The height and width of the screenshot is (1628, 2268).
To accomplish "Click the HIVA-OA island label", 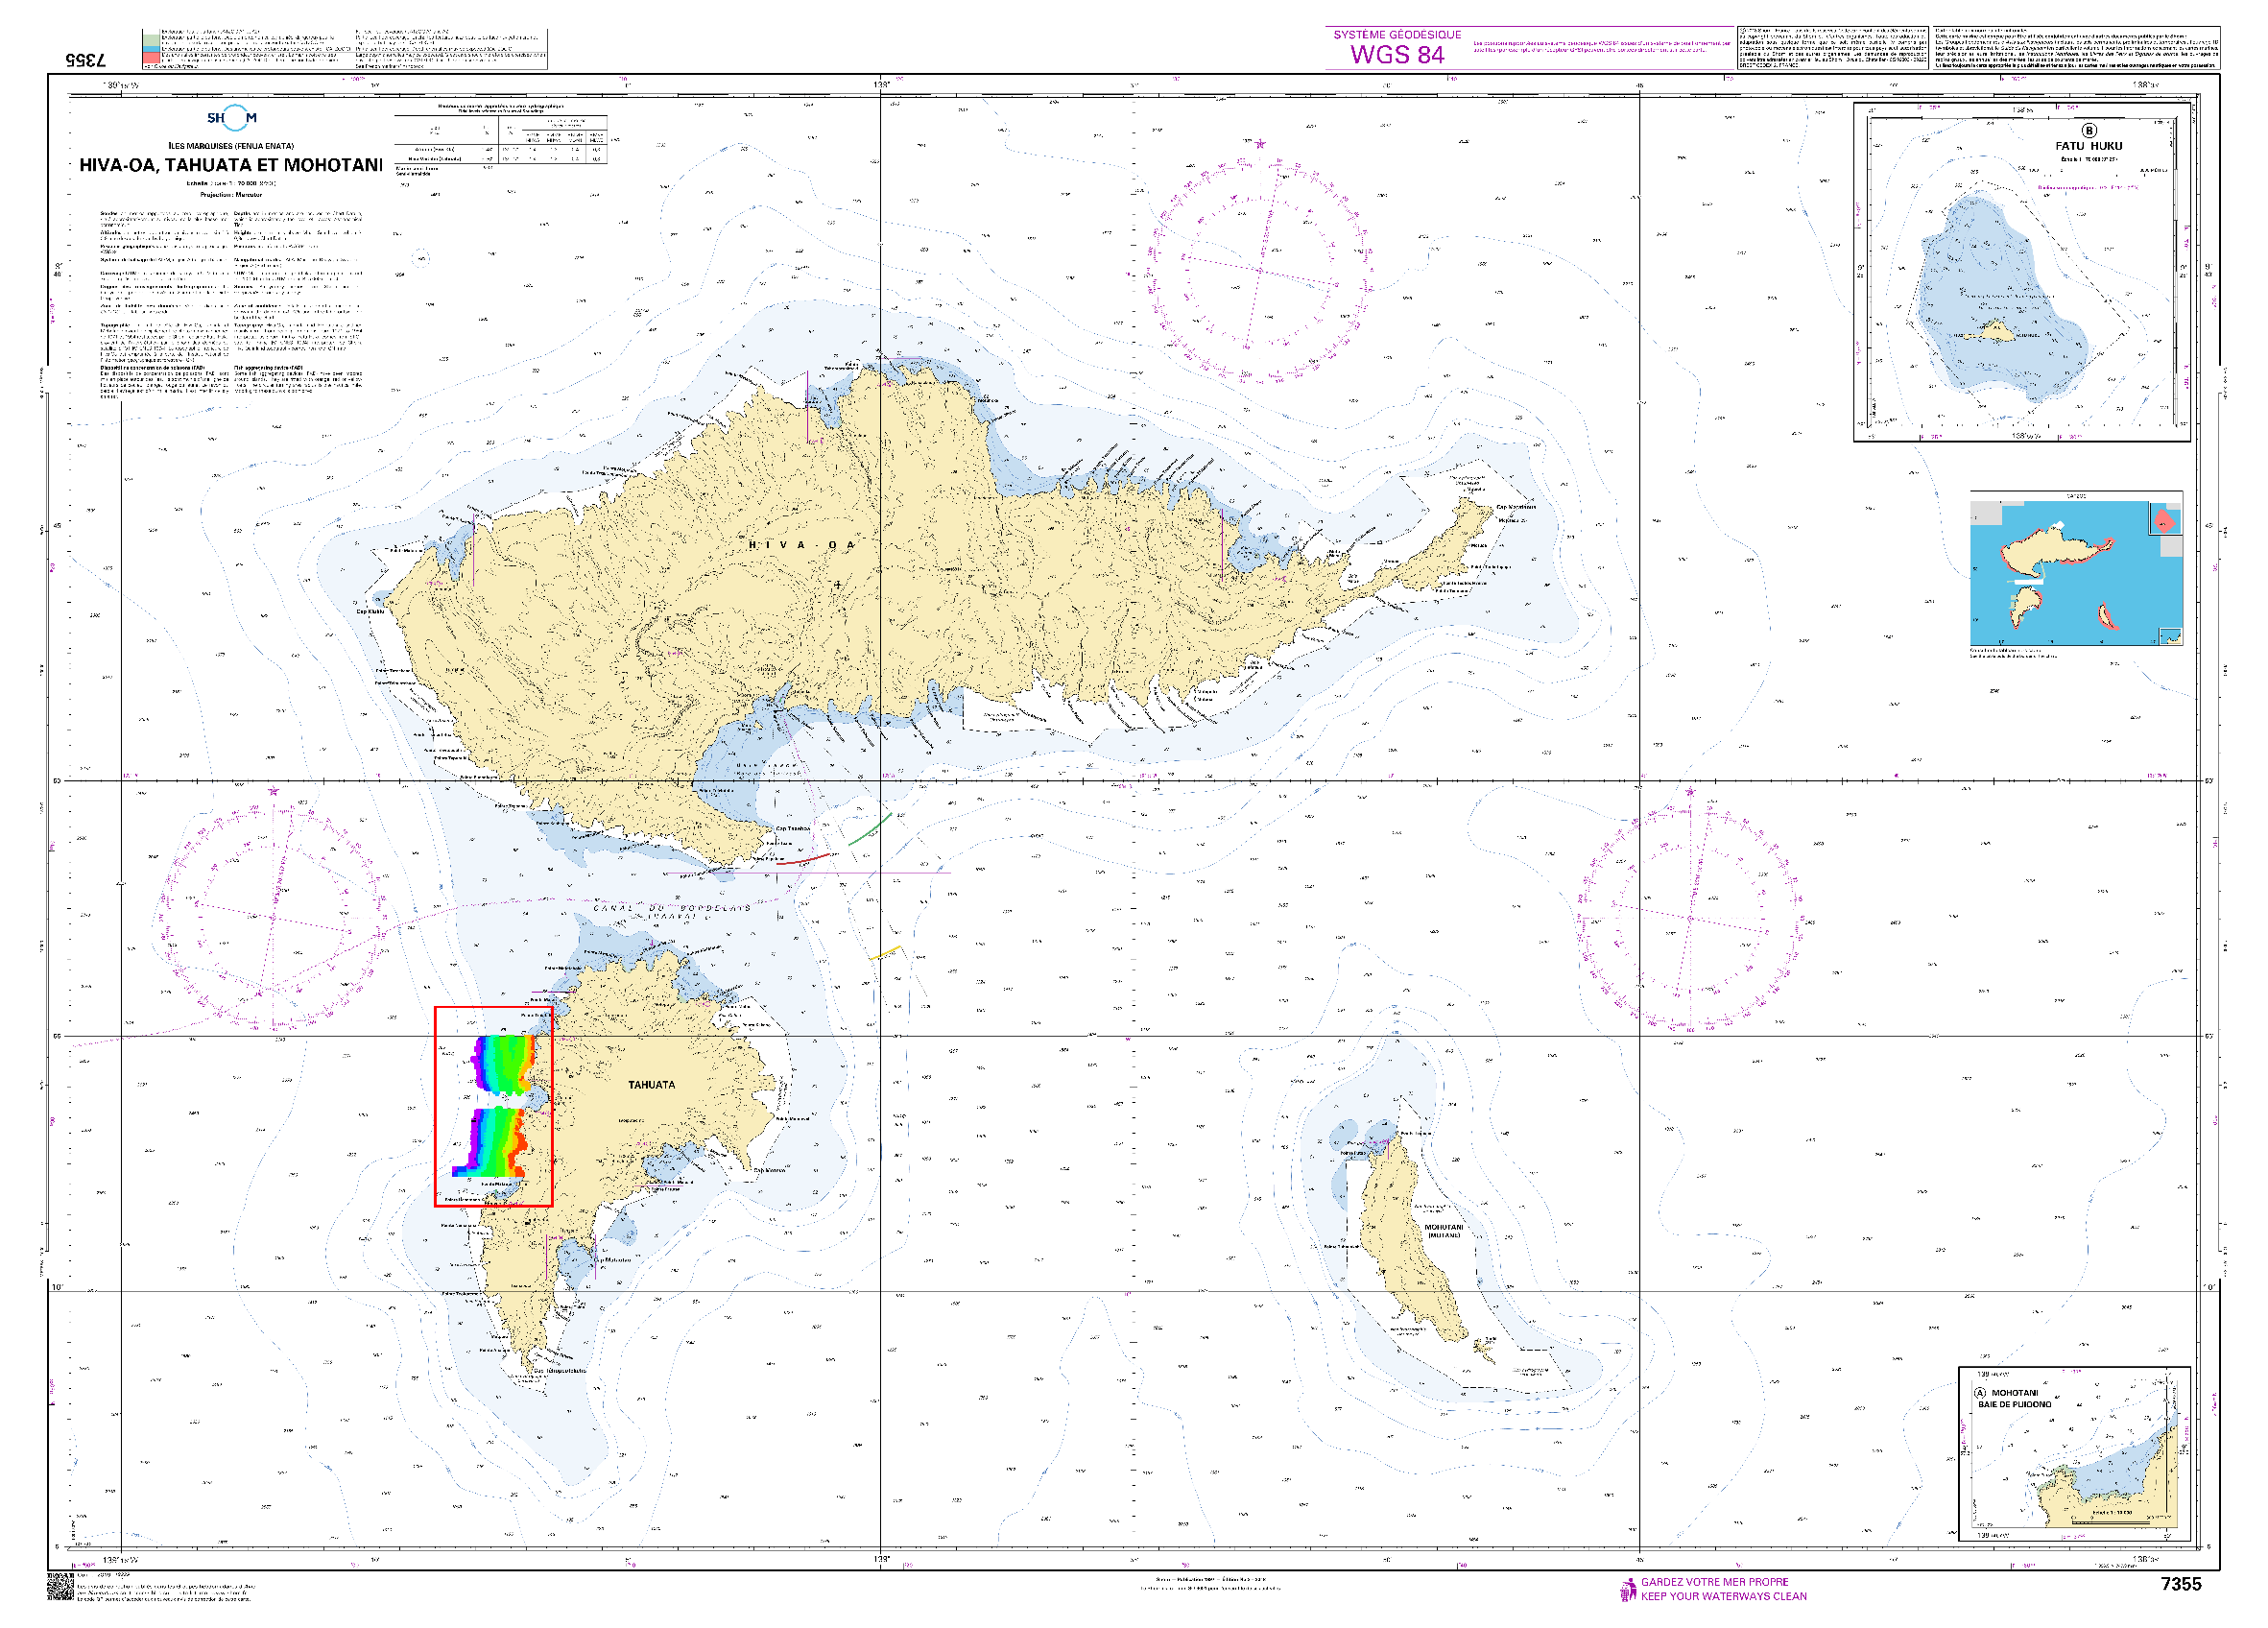I will click(x=802, y=545).
